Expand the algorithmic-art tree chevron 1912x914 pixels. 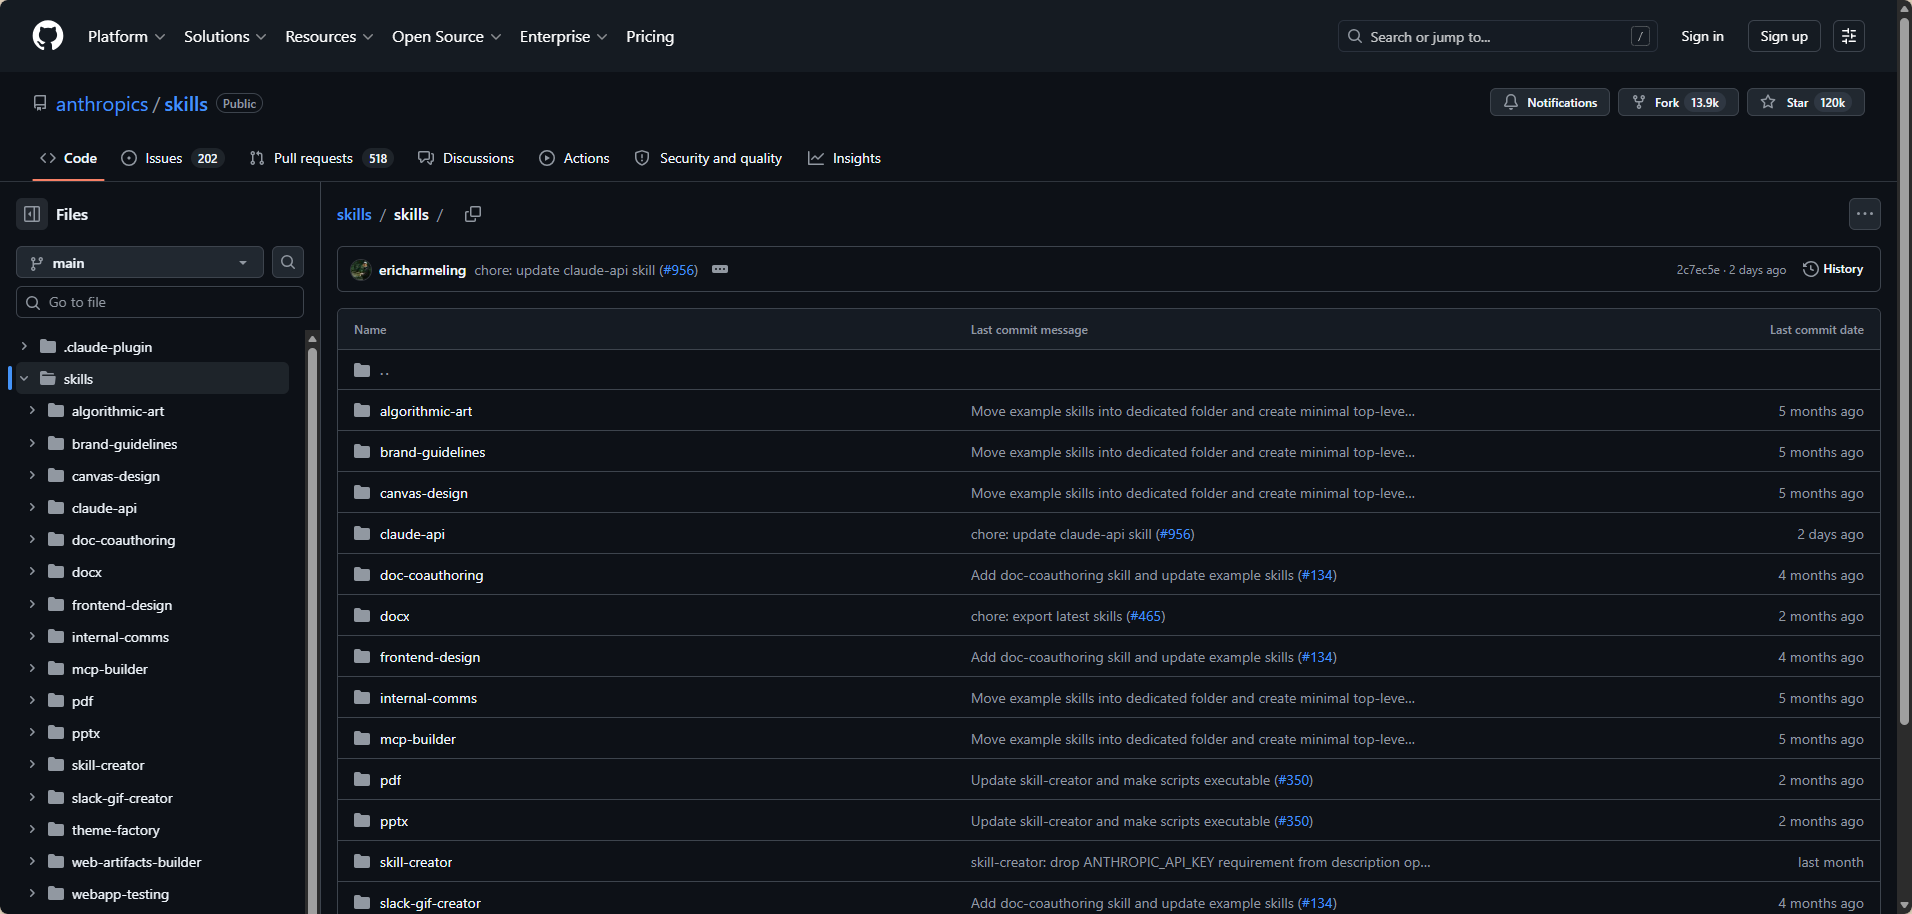[32, 411]
